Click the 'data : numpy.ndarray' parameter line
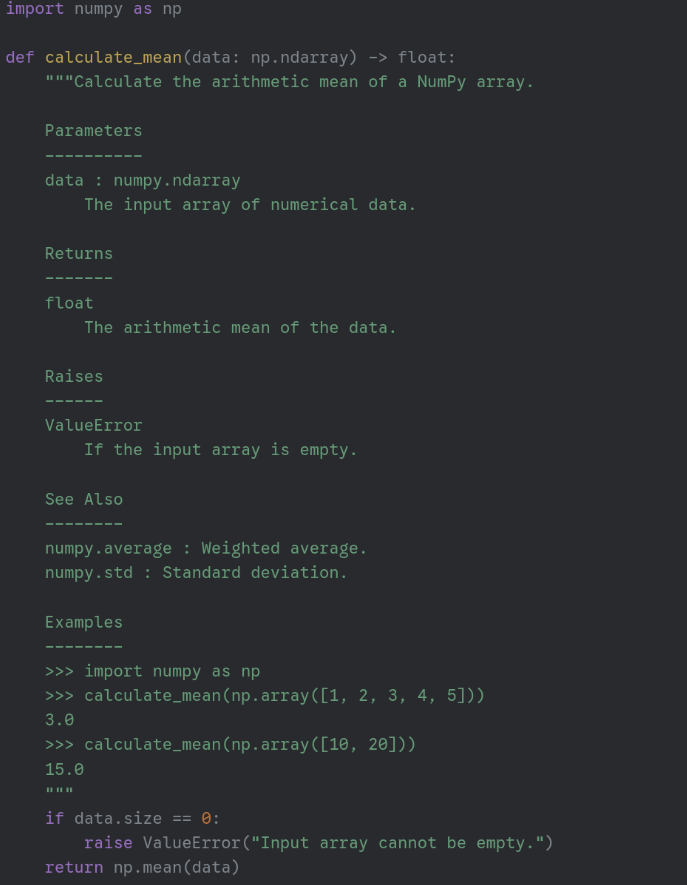The image size is (687, 885). click(x=142, y=180)
